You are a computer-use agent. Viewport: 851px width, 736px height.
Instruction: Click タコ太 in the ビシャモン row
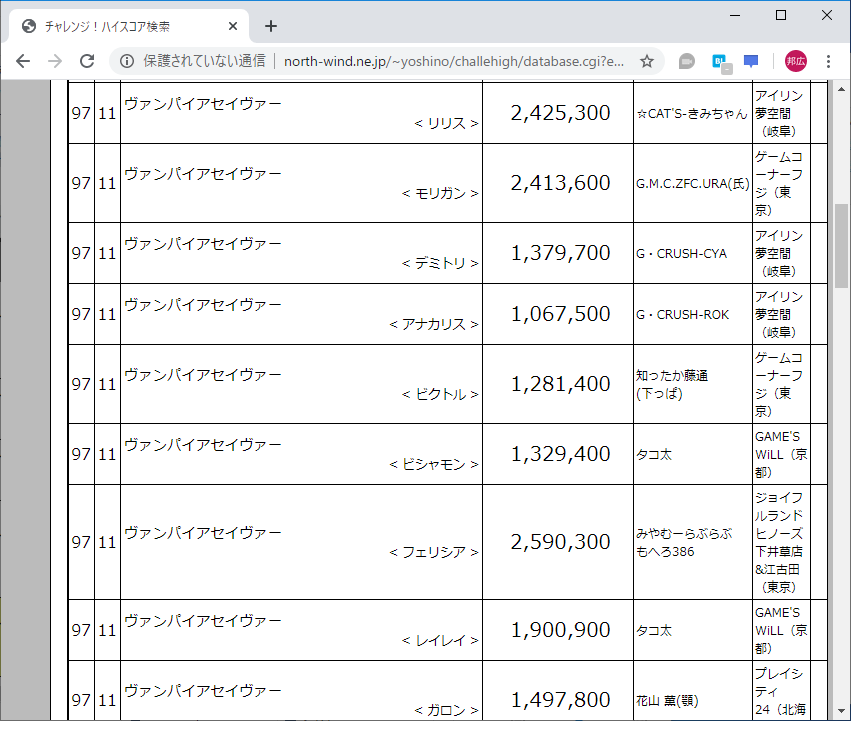click(x=654, y=454)
